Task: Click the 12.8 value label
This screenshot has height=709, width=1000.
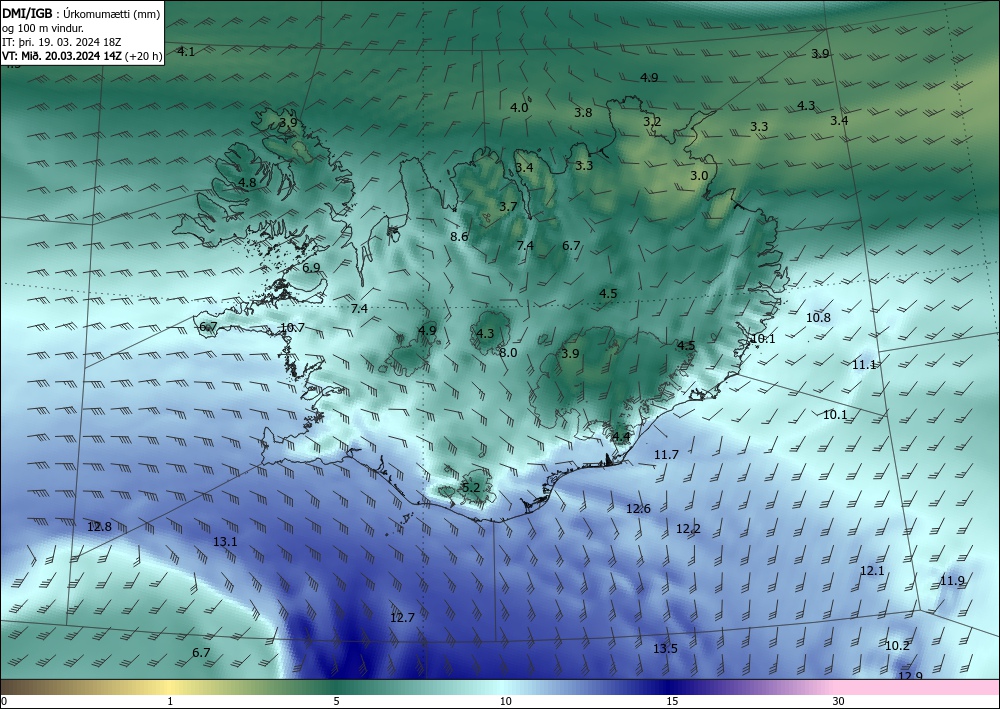Action: click(x=99, y=527)
